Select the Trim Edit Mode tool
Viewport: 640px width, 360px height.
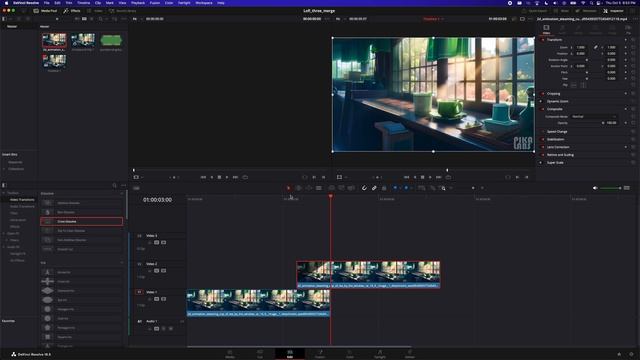(299, 188)
